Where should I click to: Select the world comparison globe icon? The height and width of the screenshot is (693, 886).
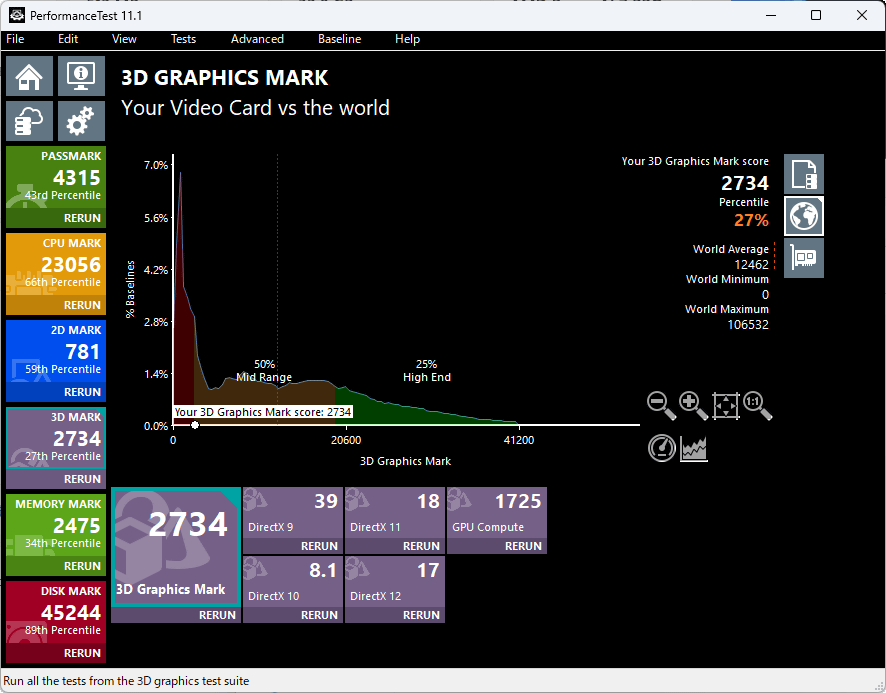click(804, 216)
